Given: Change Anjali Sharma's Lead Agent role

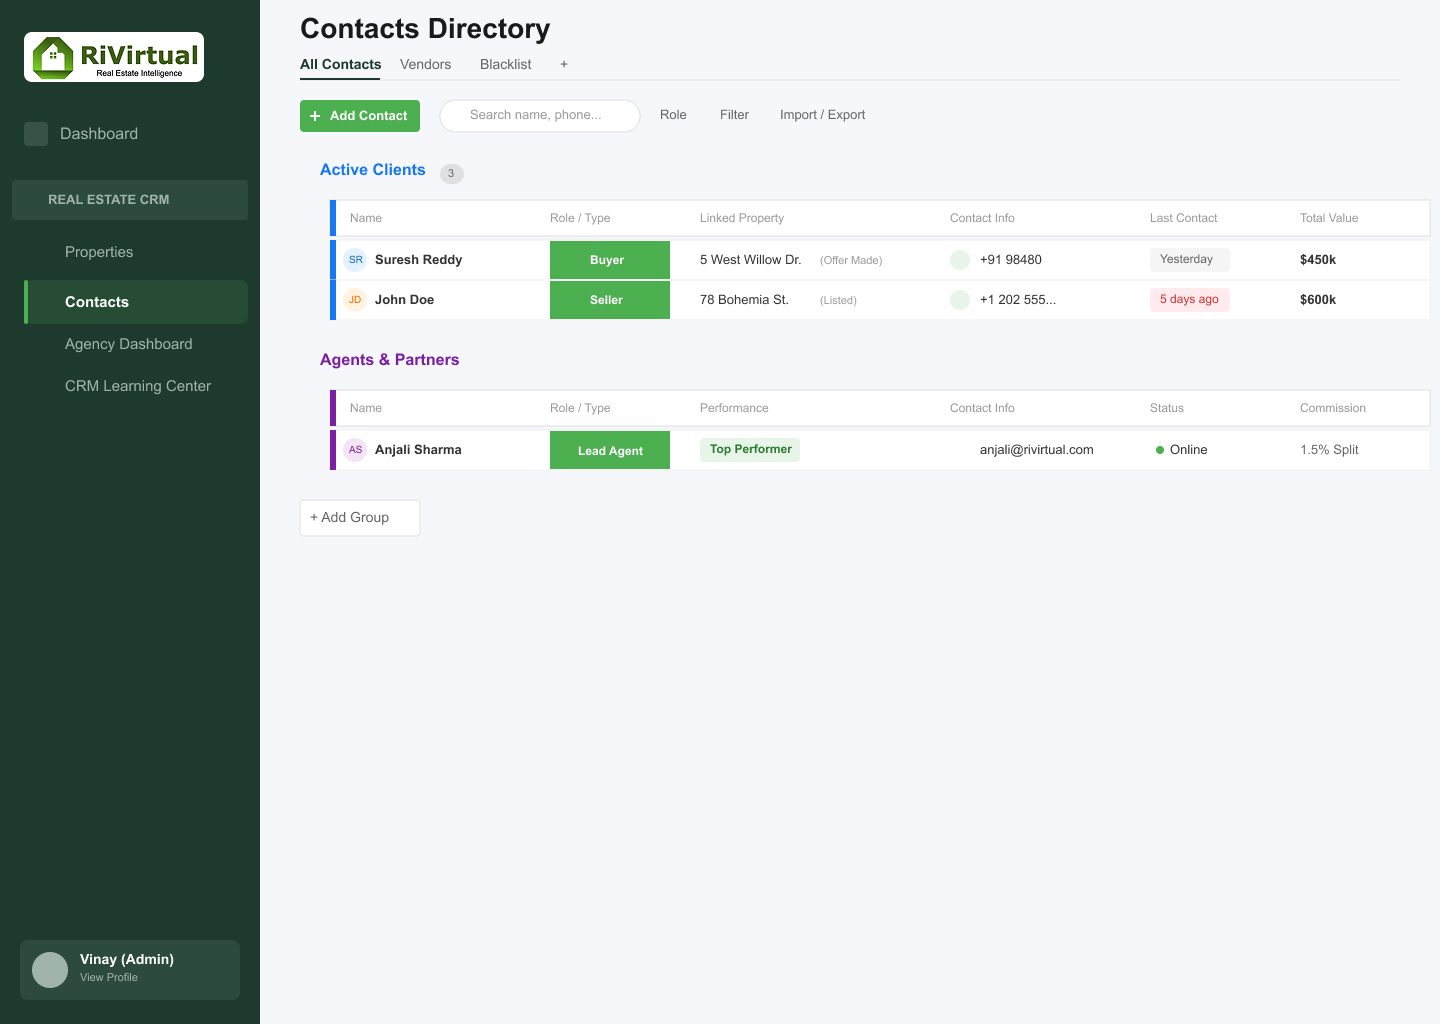Looking at the screenshot, I should tap(610, 450).
